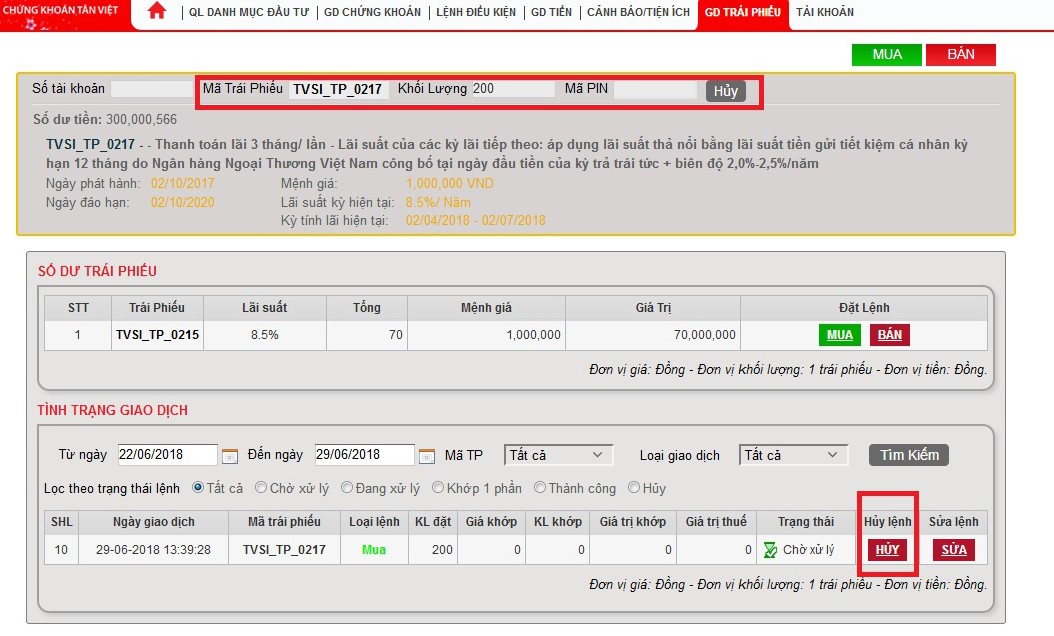Buy TVSI_TP_0215 using its MUA button
Screen dimensions: 1054x636
click(840, 335)
